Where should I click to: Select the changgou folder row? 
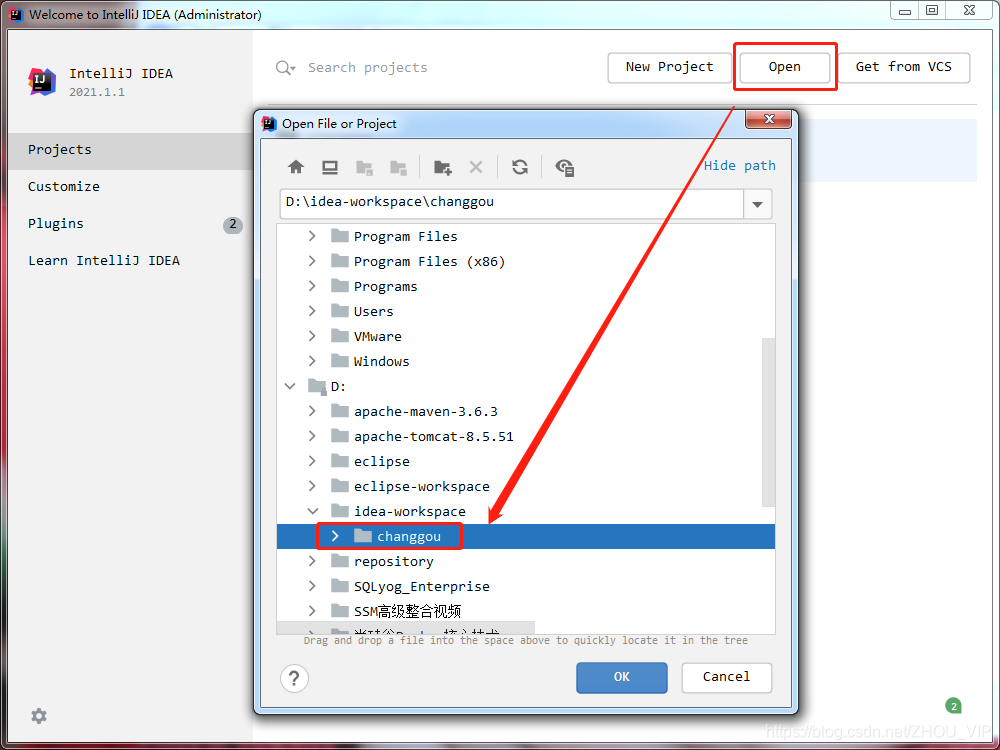(x=526, y=536)
